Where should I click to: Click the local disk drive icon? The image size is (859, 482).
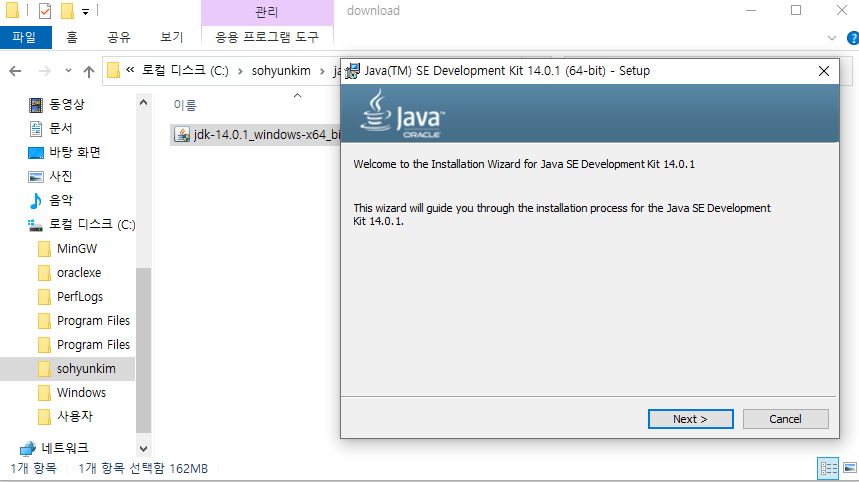pos(36,225)
